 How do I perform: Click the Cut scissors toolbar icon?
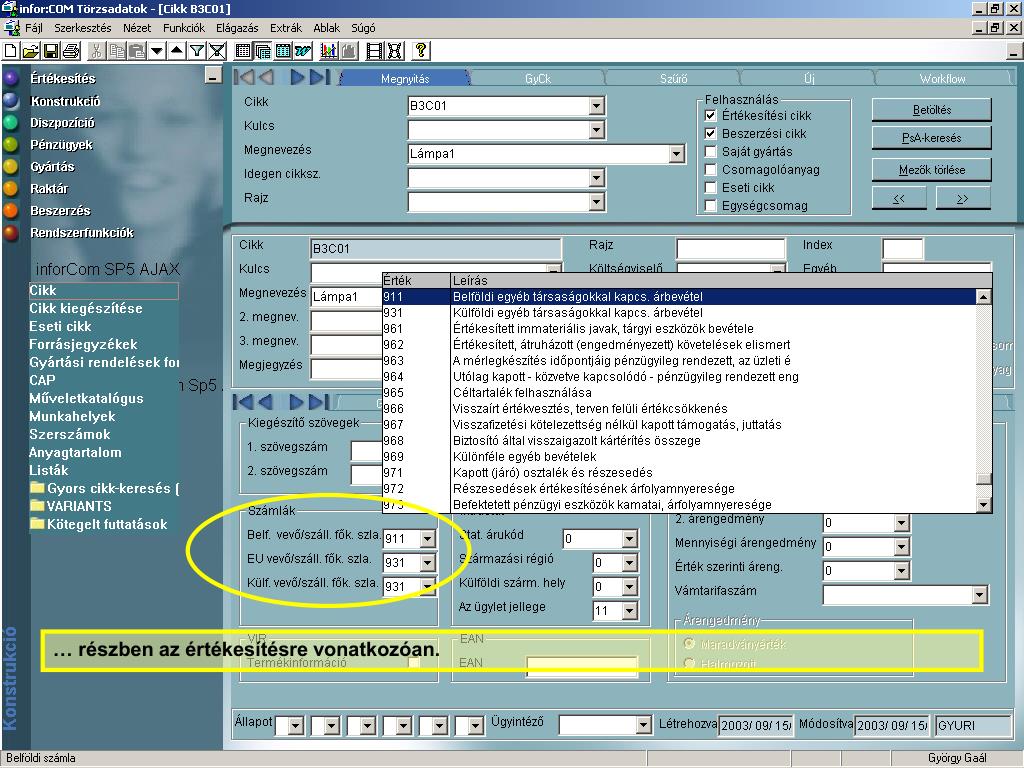[96, 51]
